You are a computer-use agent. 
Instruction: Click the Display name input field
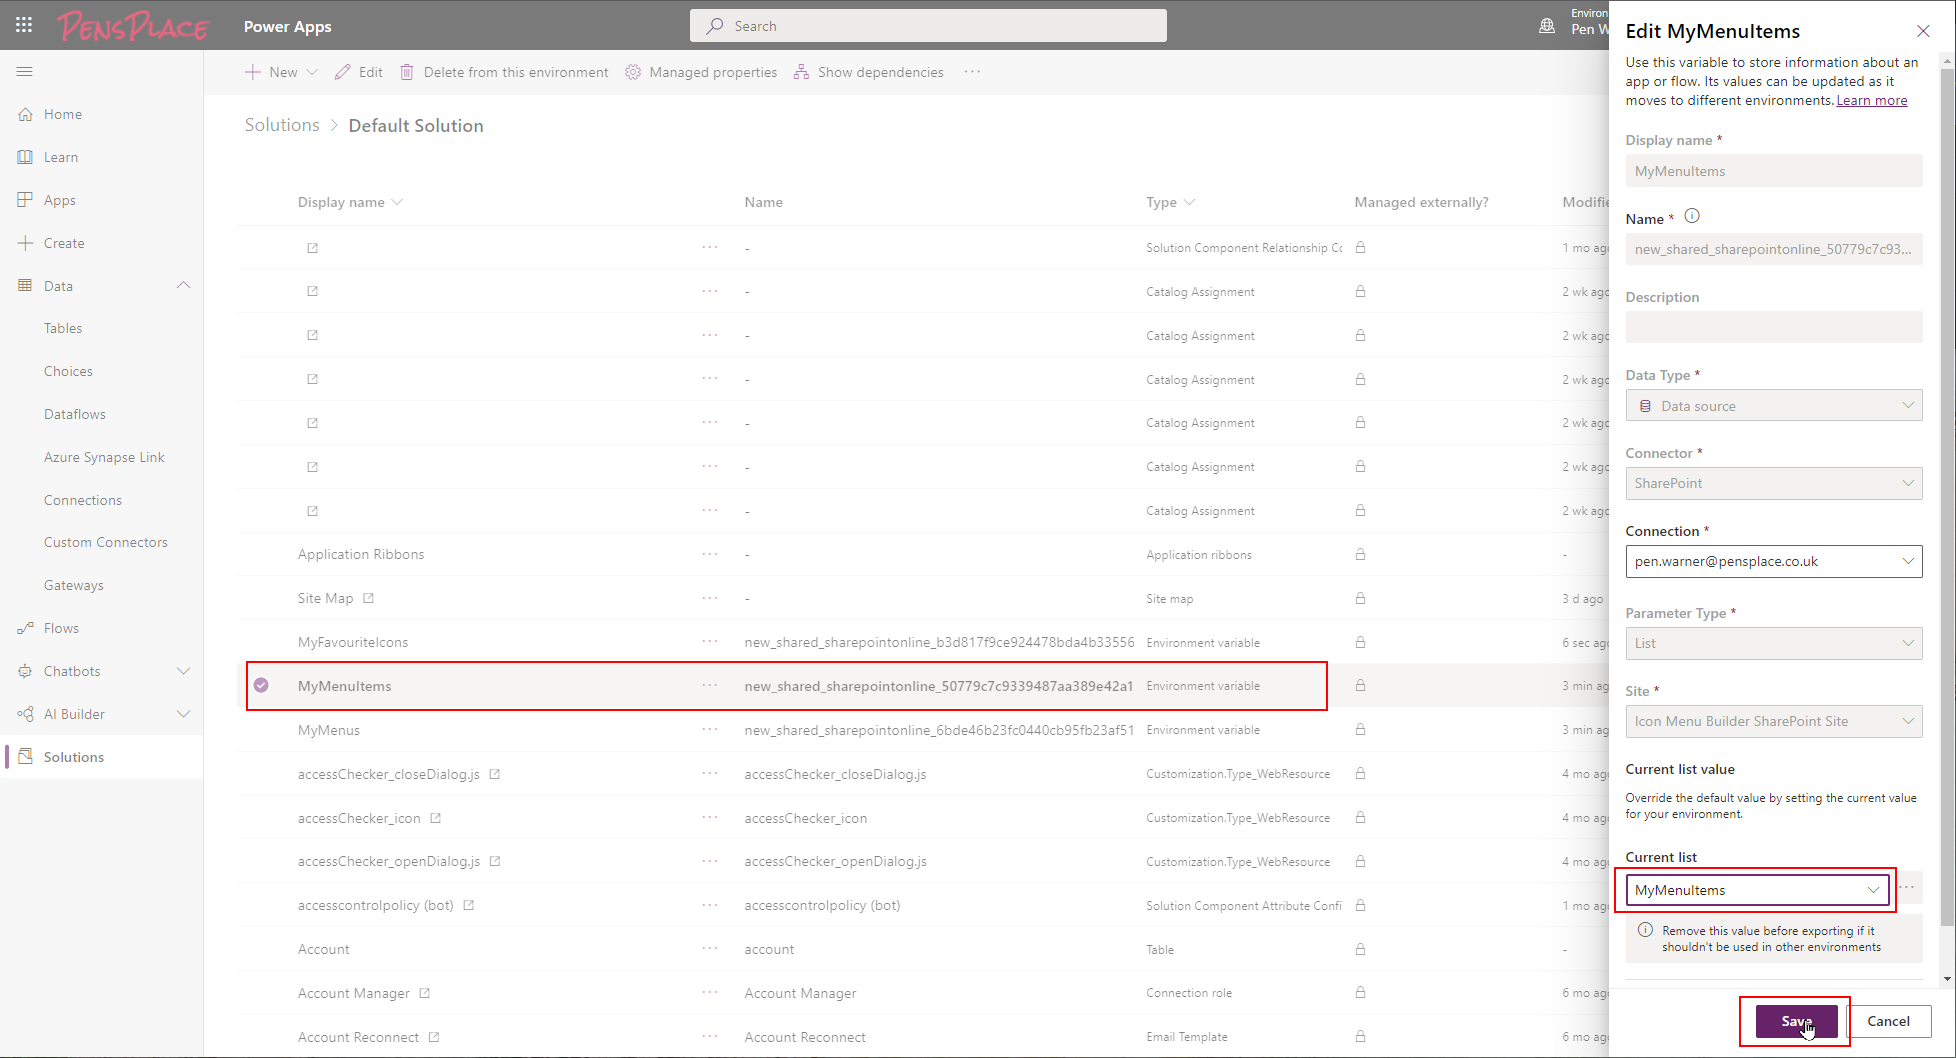(1774, 171)
